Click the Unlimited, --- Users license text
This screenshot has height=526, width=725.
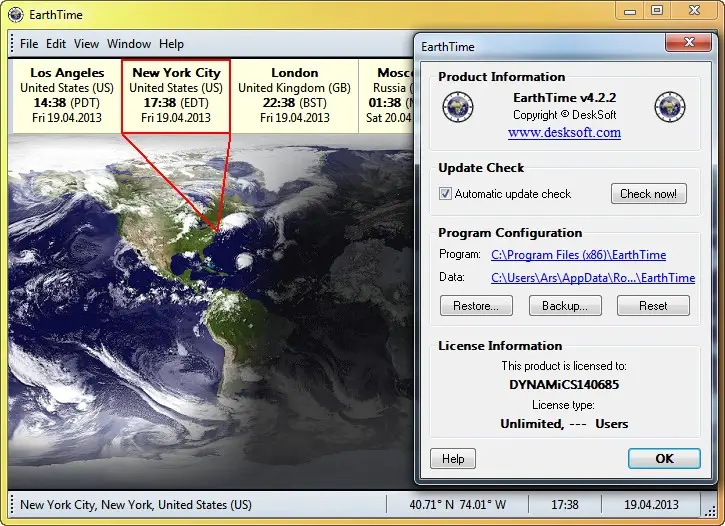click(564, 424)
